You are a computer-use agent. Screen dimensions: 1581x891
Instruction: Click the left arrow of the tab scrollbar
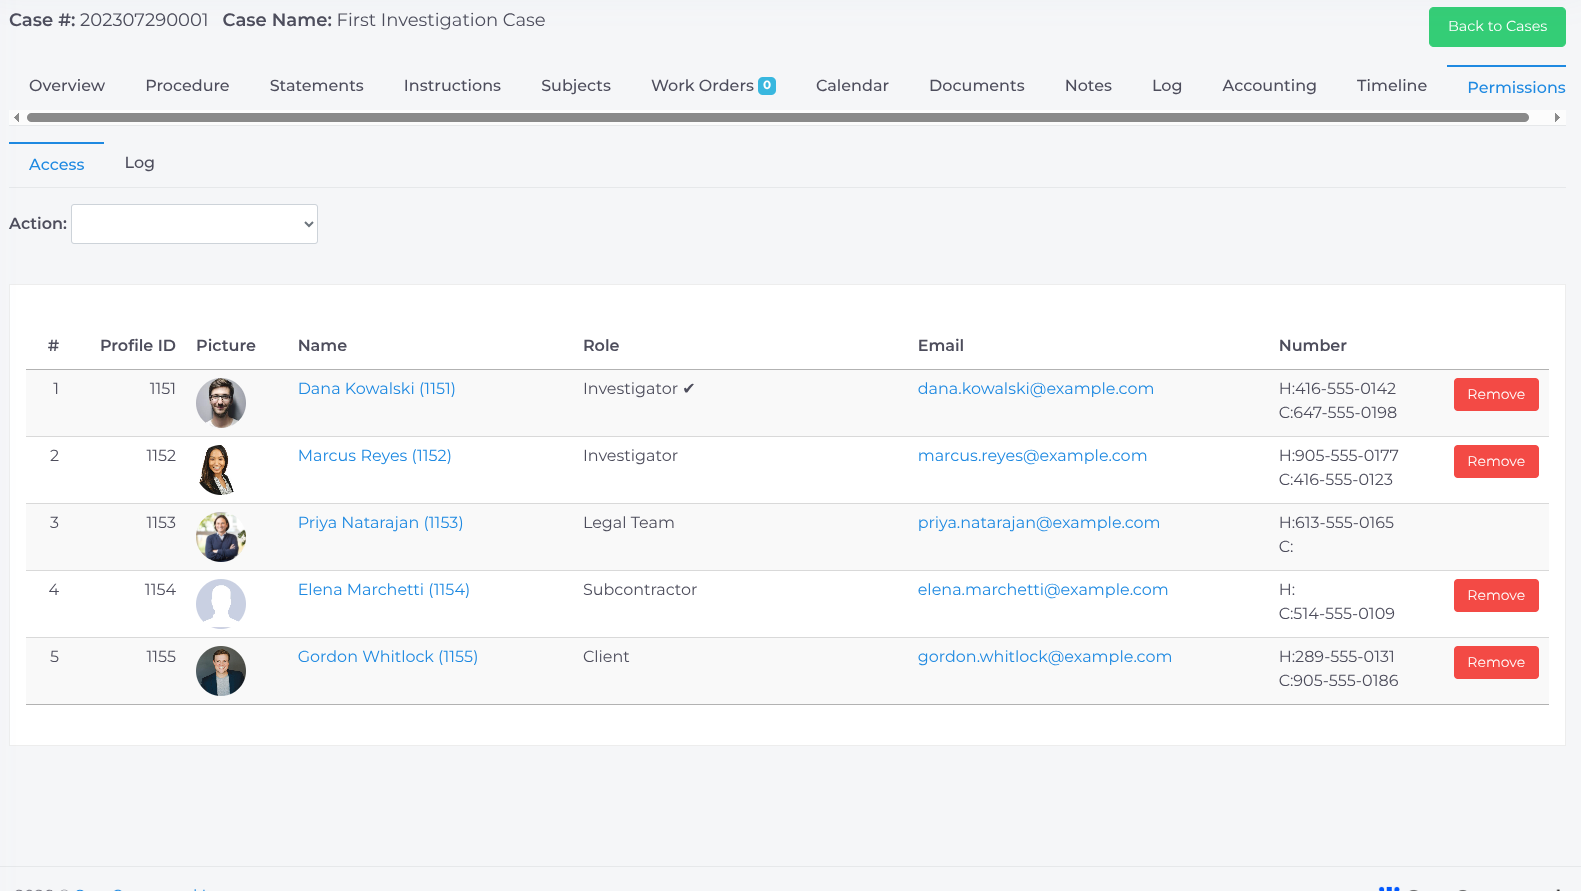pyautogui.click(x=16, y=118)
